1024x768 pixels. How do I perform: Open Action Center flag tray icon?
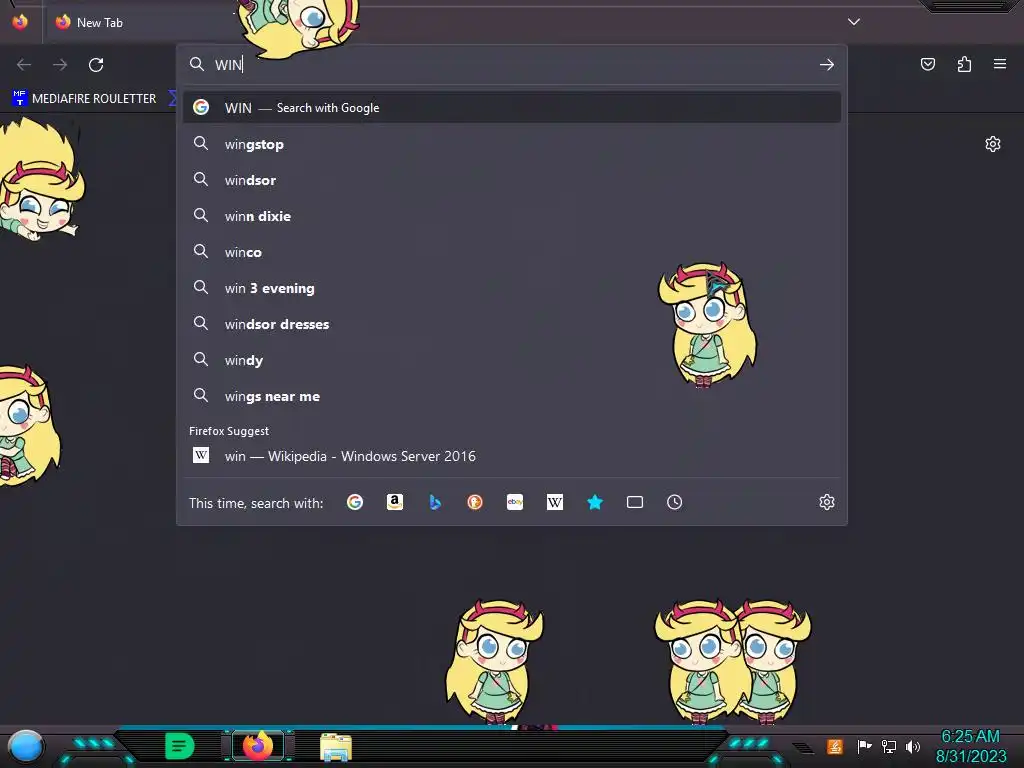[x=864, y=746]
